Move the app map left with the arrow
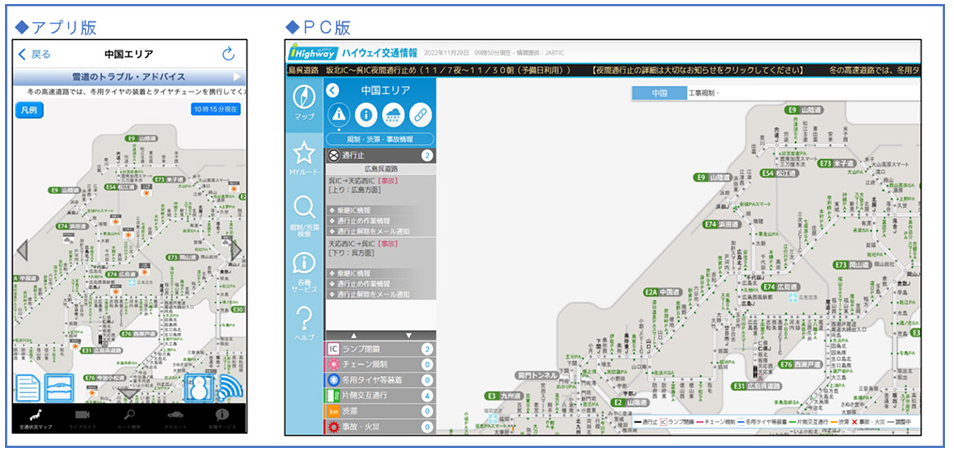 pyautogui.click(x=22, y=251)
